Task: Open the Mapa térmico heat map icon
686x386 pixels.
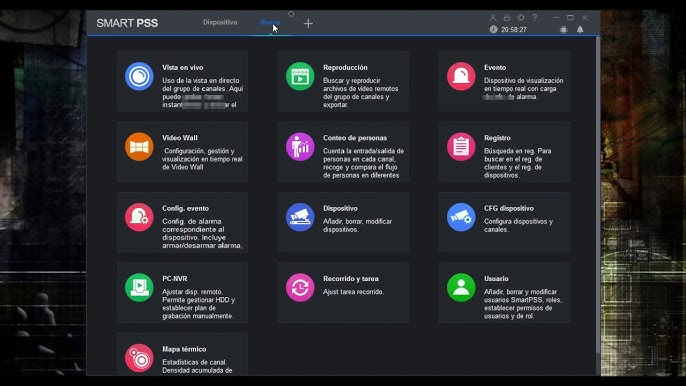Action: coord(139,358)
